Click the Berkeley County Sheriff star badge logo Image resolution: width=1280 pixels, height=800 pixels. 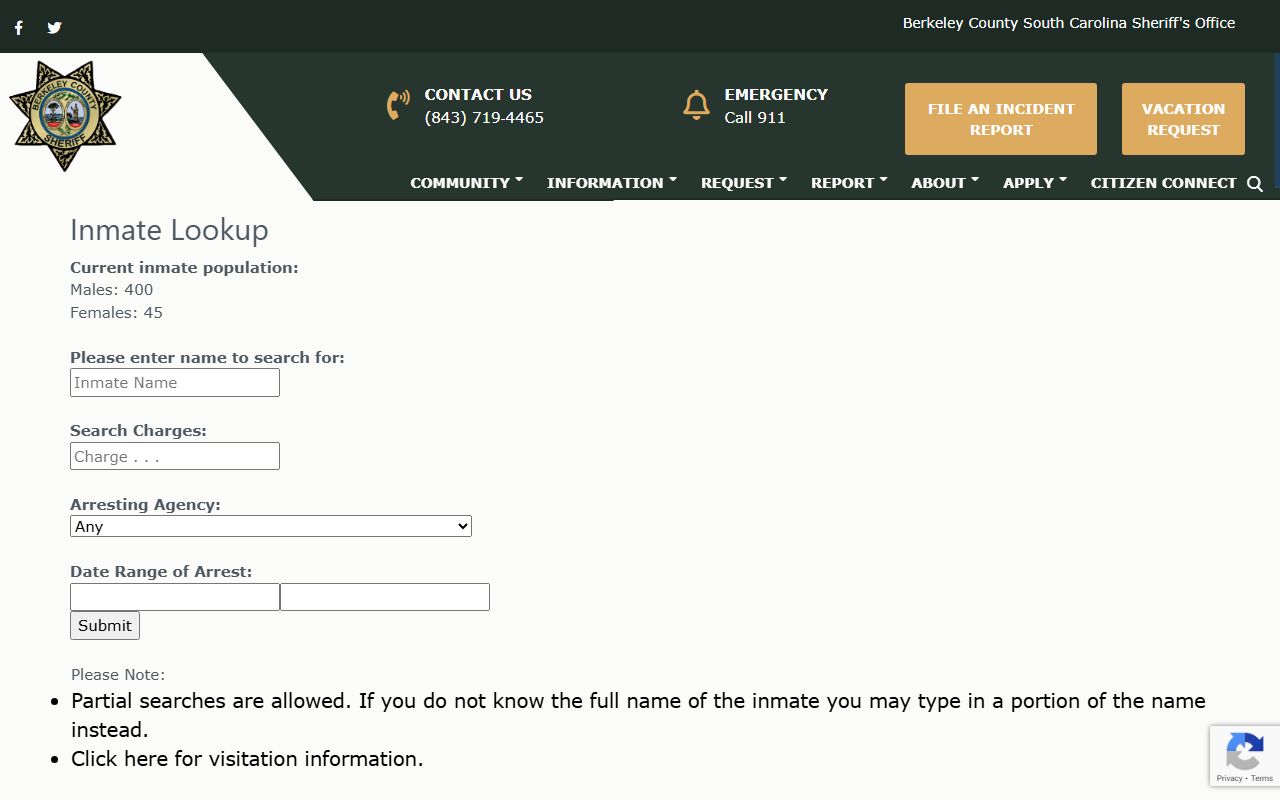click(65, 116)
